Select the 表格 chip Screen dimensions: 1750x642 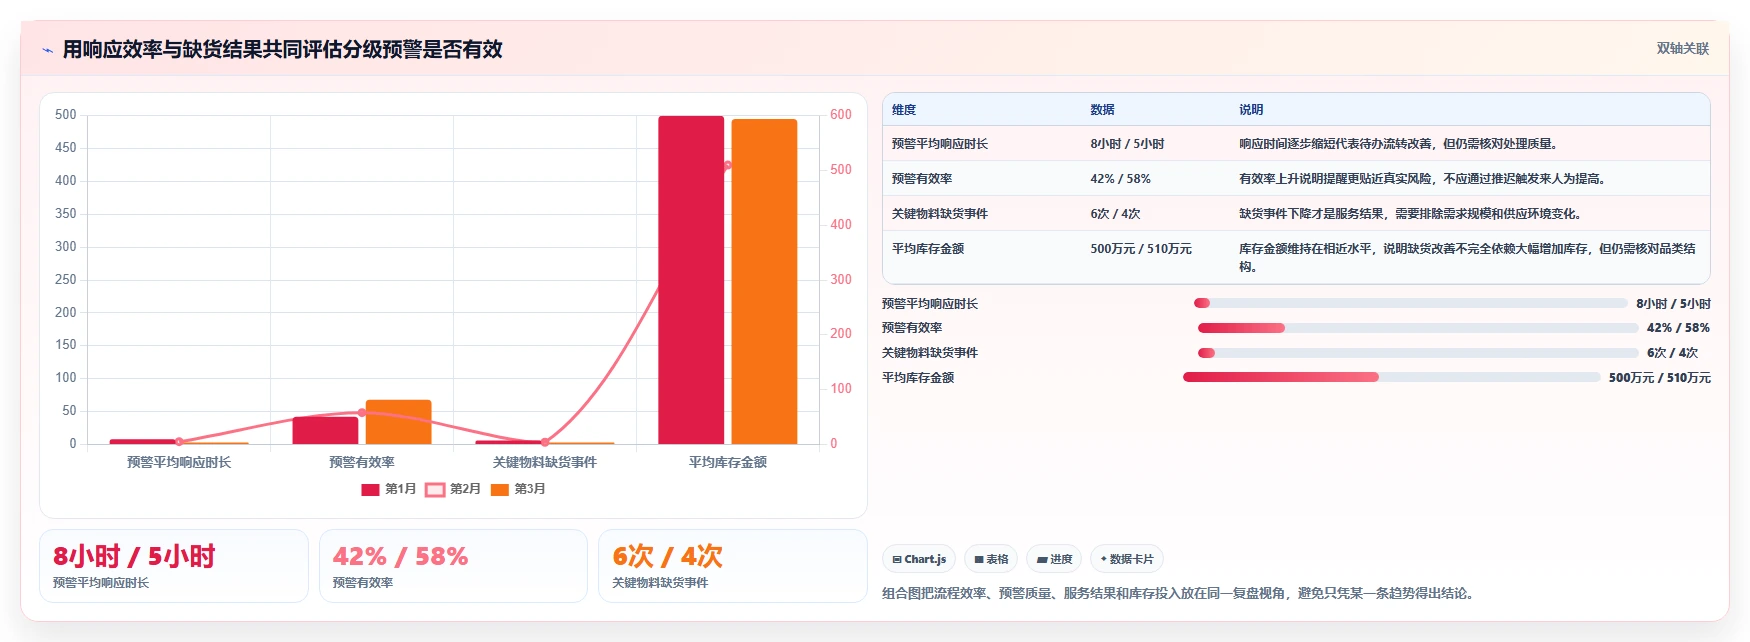[x=991, y=559]
